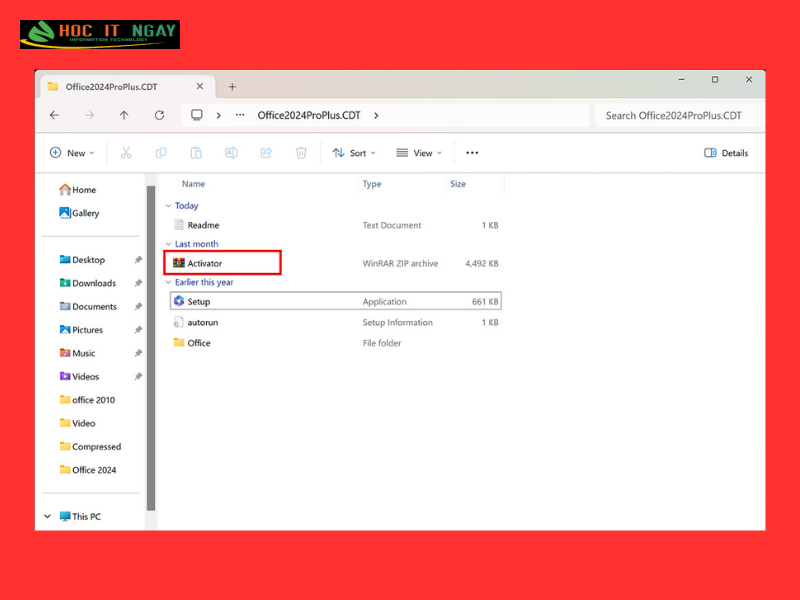The width and height of the screenshot is (800, 600).
Task: Open the Office 2024 folder in sidebar
Action: 88,470
